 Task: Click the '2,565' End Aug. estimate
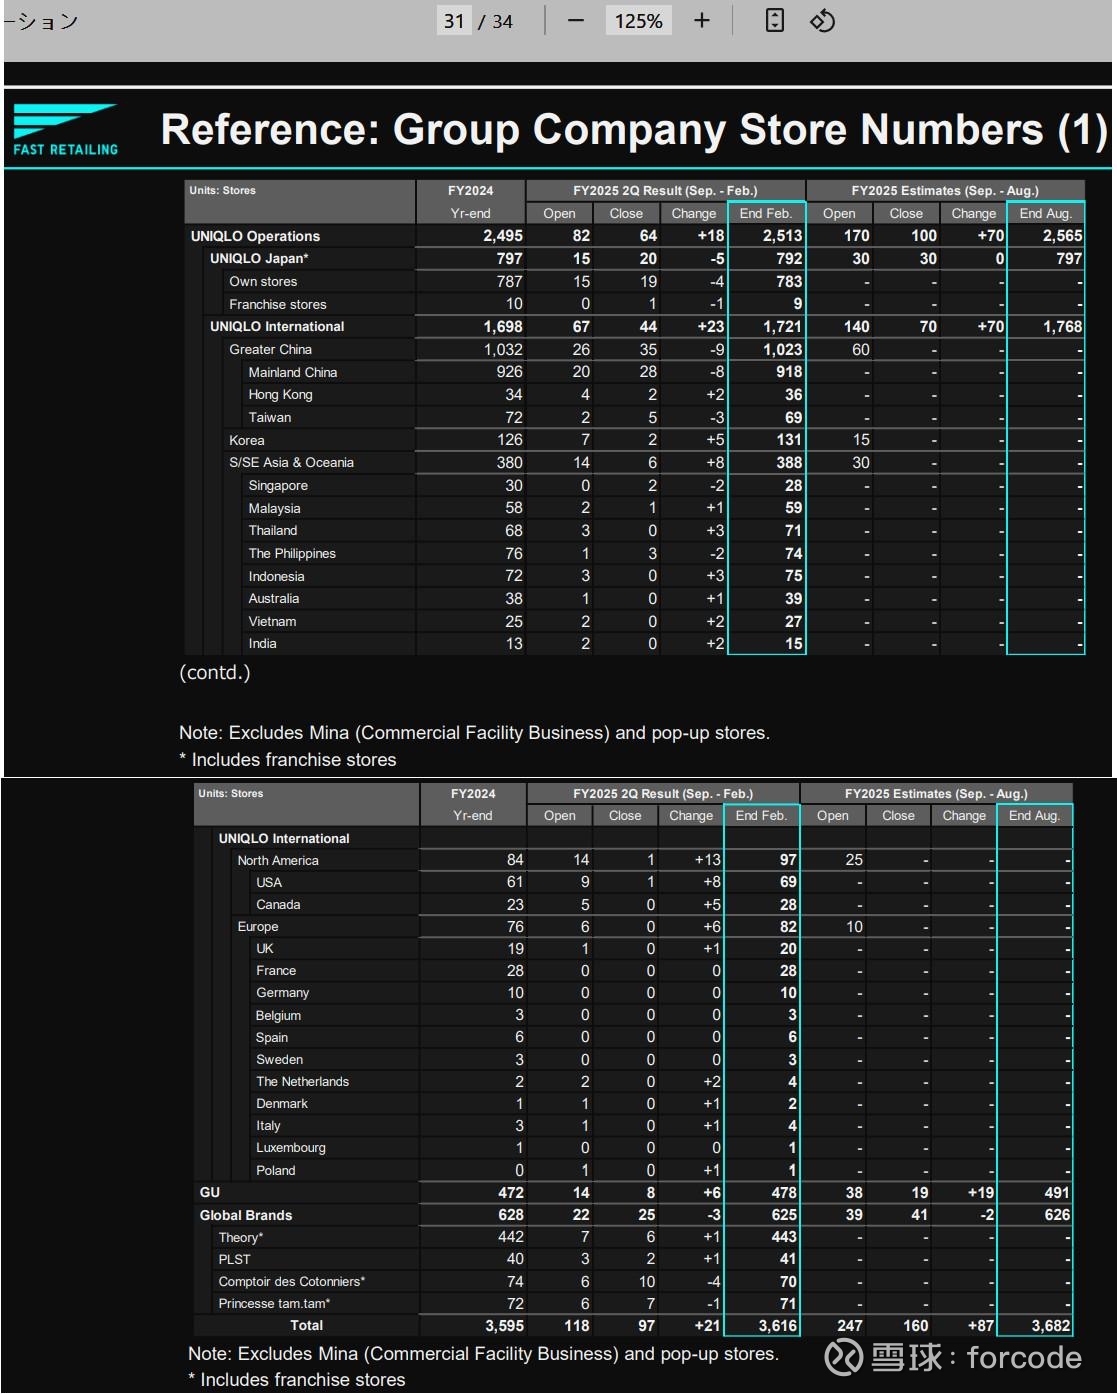pos(1062,236)
